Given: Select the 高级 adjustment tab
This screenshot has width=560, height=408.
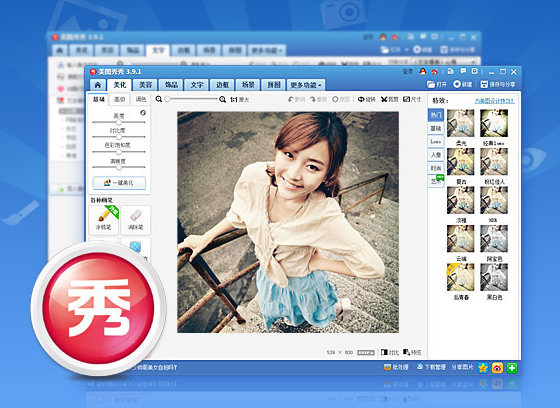Looking at the screenshot, I should click(x=120, y=99).
